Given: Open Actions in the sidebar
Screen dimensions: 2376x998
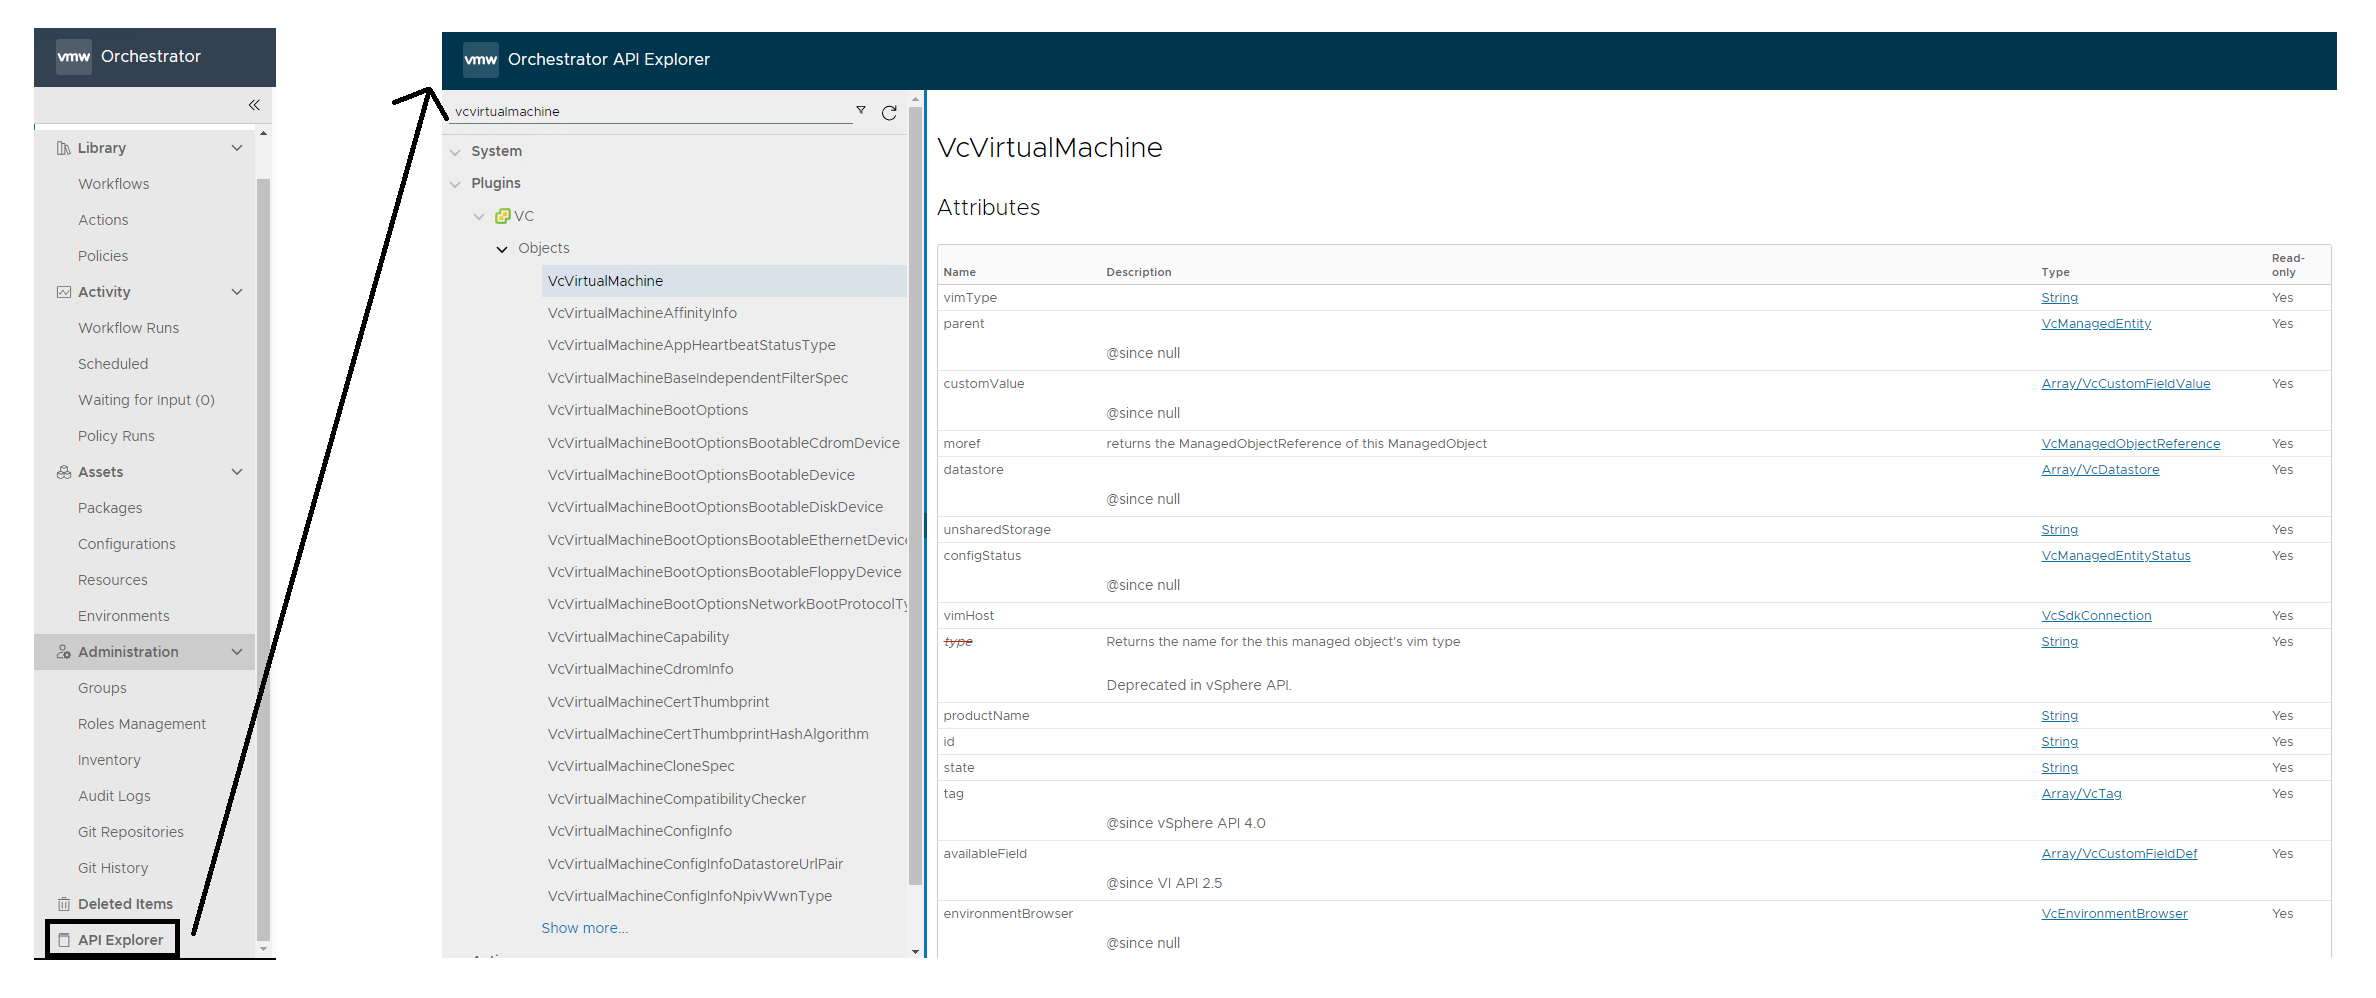Looking at the screenshot, I should [103, 220].
